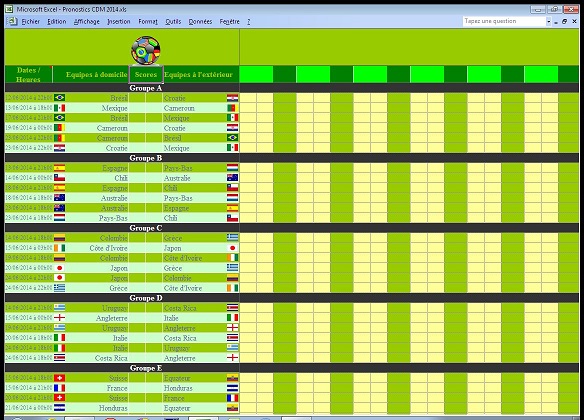
Task: Click the soccer ball logo image
Action: 146,50
